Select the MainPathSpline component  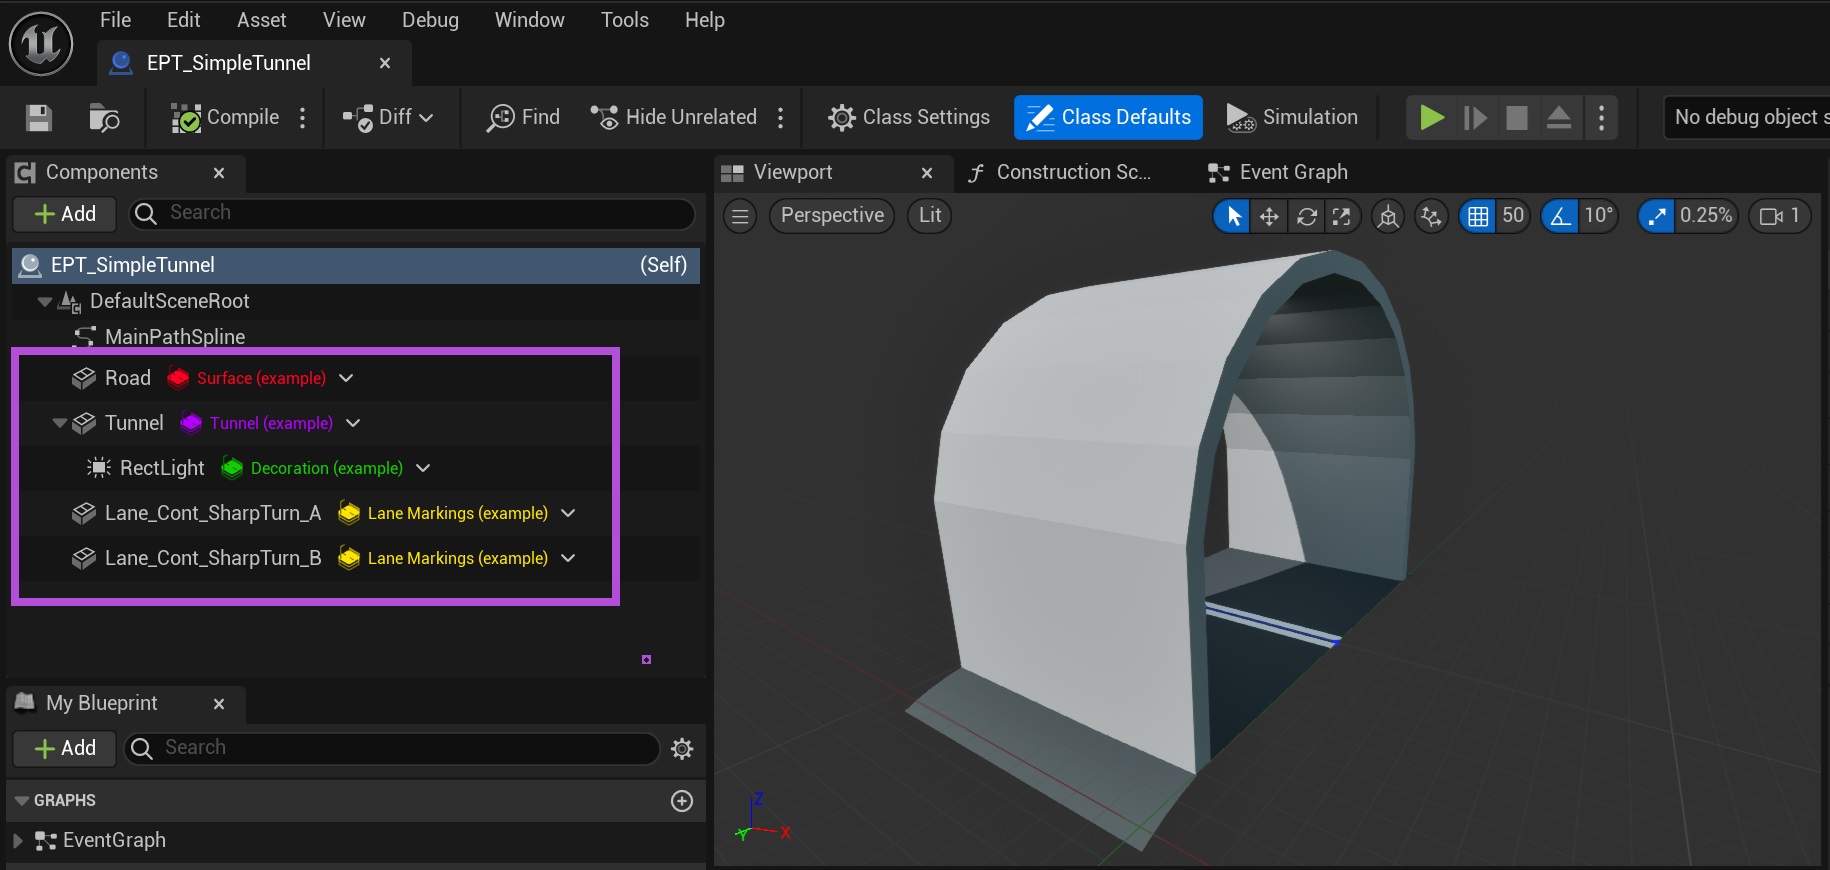pyautogui.click(x=175, y=337)
